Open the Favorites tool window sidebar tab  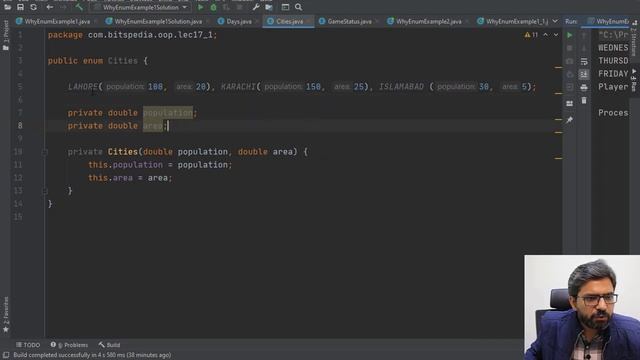5,314
